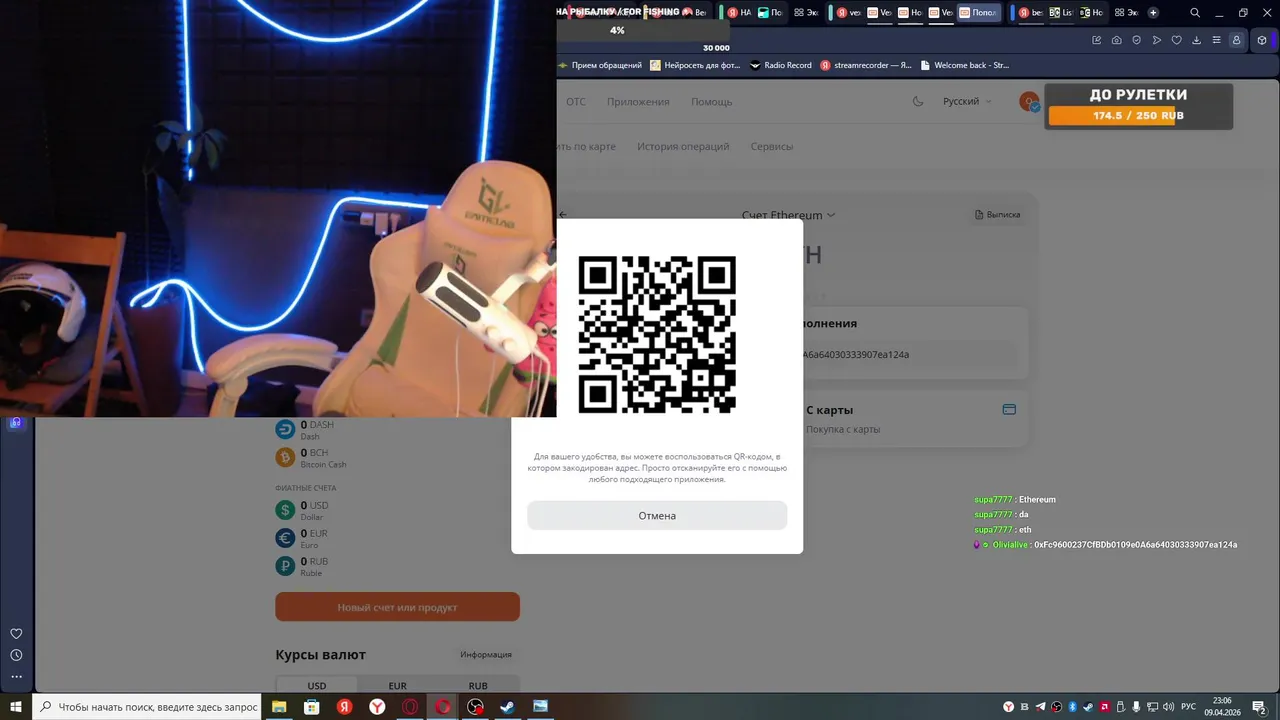Viewport: 1280px width, 720px height.
Task: Open the OTC menu item
Action: 576,102
